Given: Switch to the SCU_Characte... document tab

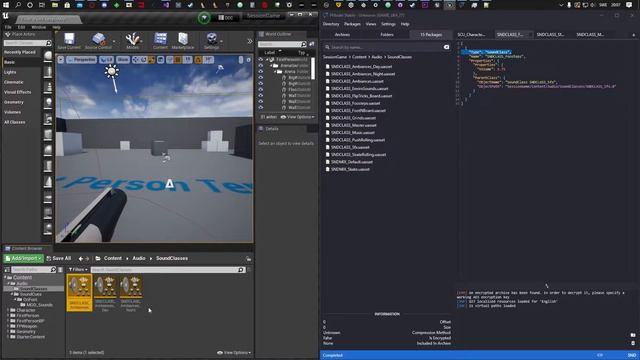Looking at the screenshot, I should click(471, 35).
